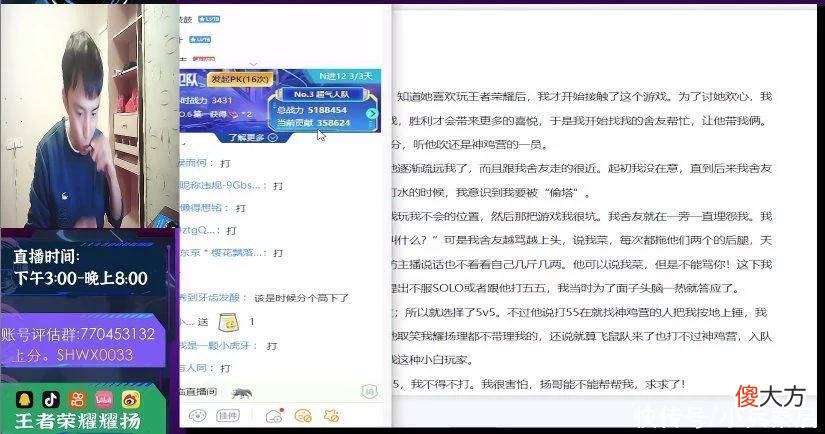Open the 挂件 widget button
Viewport: 825px width, 434px height.
228,416
